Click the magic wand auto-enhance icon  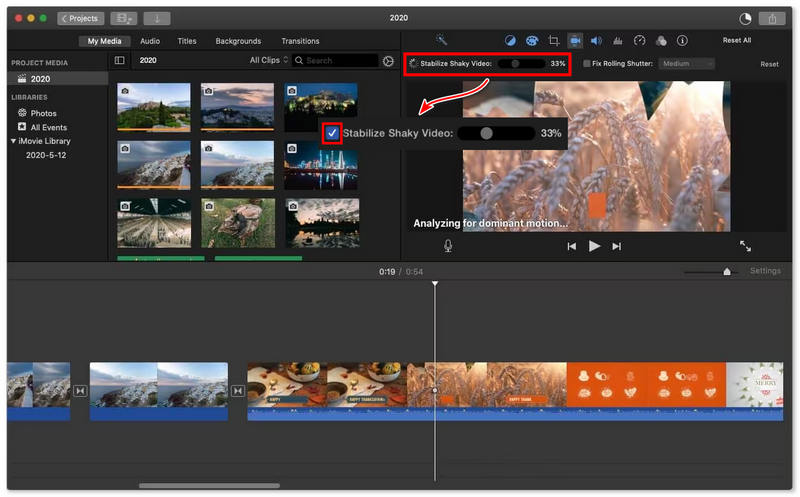(x=442, y=41)
